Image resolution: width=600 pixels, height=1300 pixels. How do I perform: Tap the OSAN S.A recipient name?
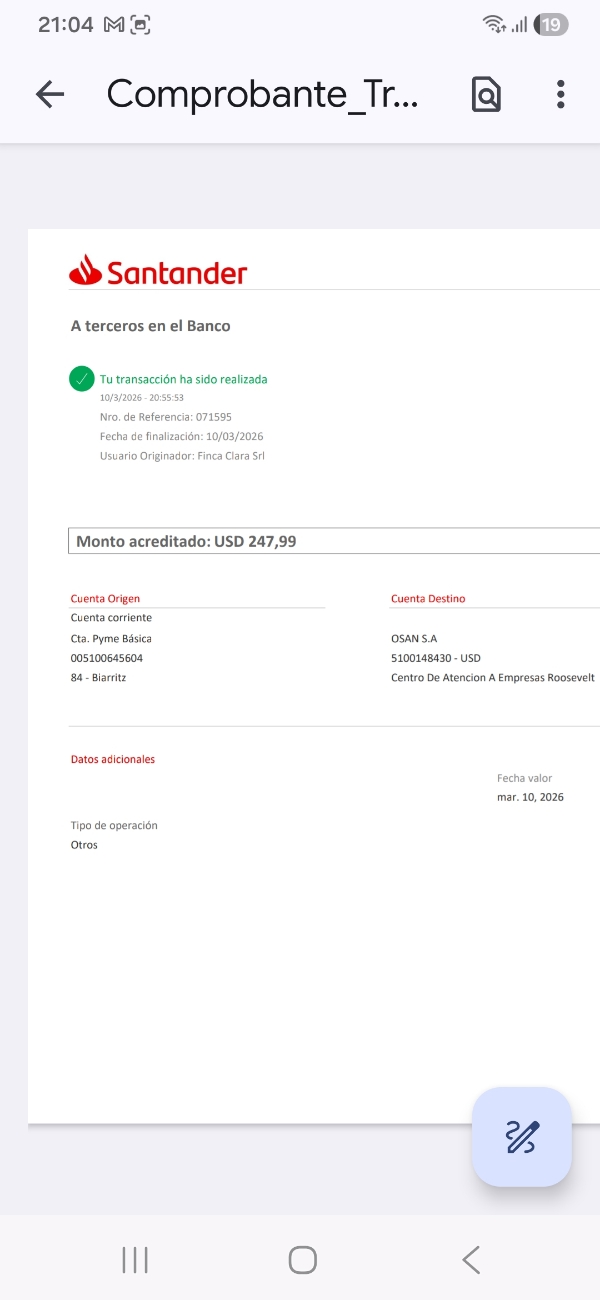414,638
